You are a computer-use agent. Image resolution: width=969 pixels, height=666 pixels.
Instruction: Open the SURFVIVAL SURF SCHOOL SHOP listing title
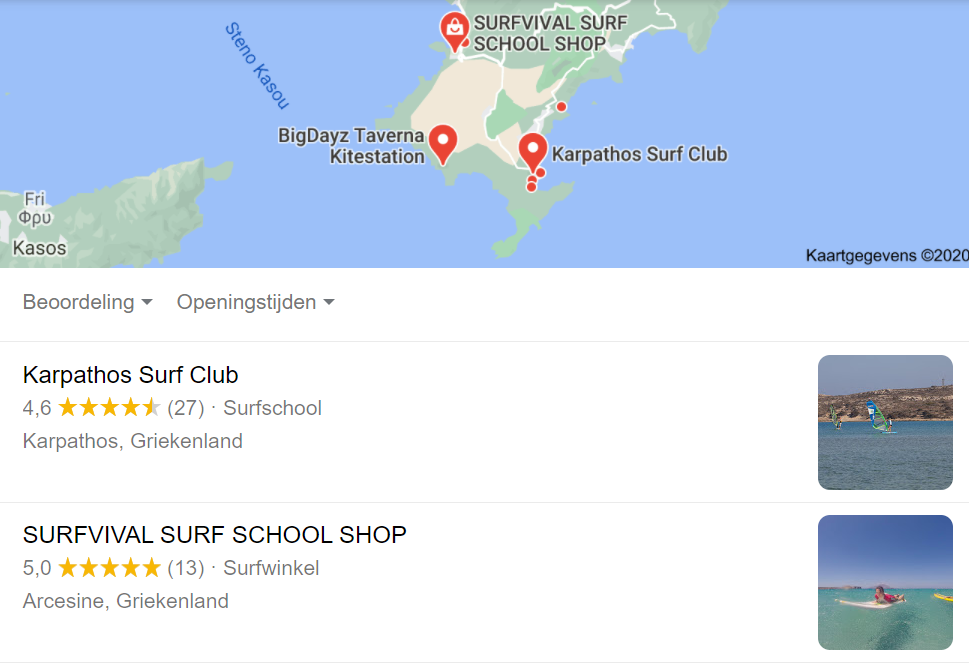pos(214,535)
